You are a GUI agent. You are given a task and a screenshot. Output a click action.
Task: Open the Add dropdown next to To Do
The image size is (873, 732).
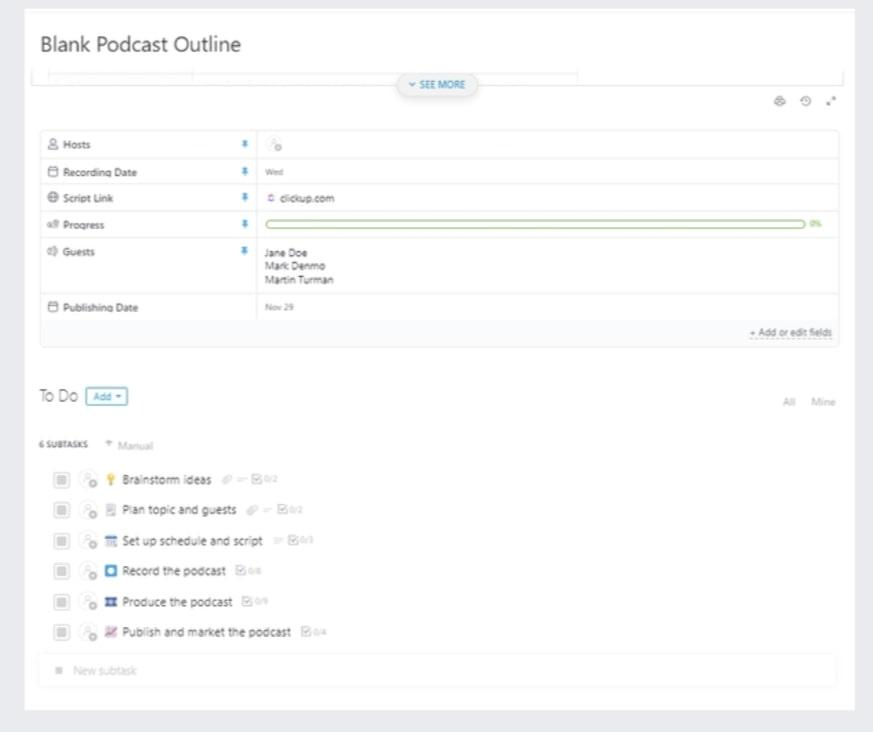tap(107, 397)
